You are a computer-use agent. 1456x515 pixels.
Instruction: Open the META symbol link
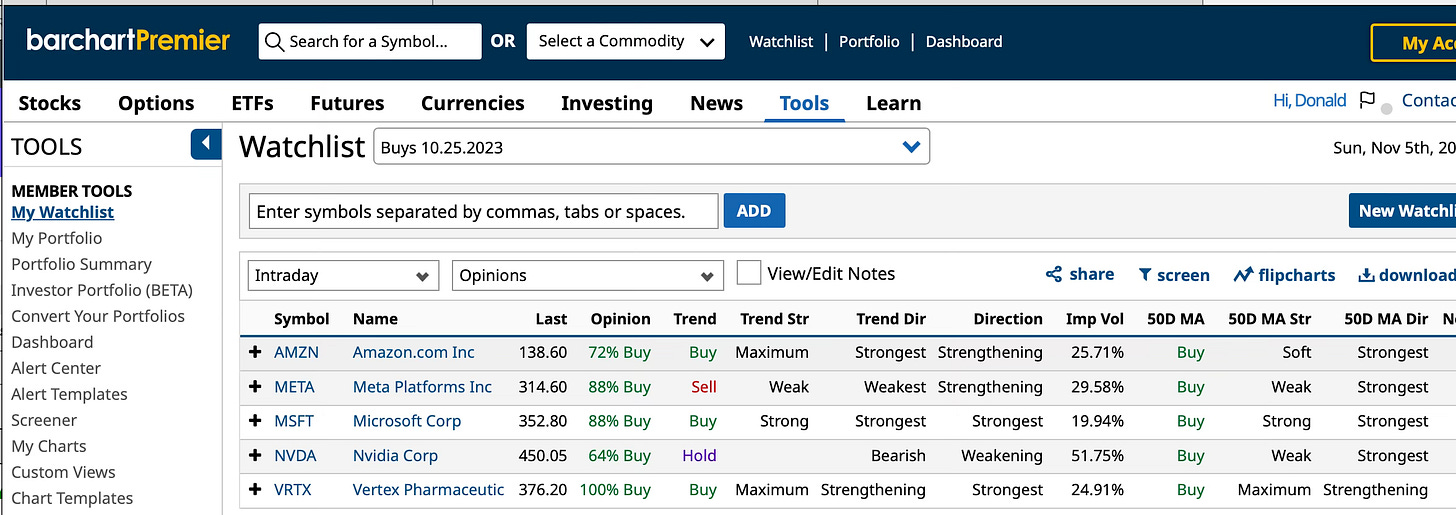294,387
